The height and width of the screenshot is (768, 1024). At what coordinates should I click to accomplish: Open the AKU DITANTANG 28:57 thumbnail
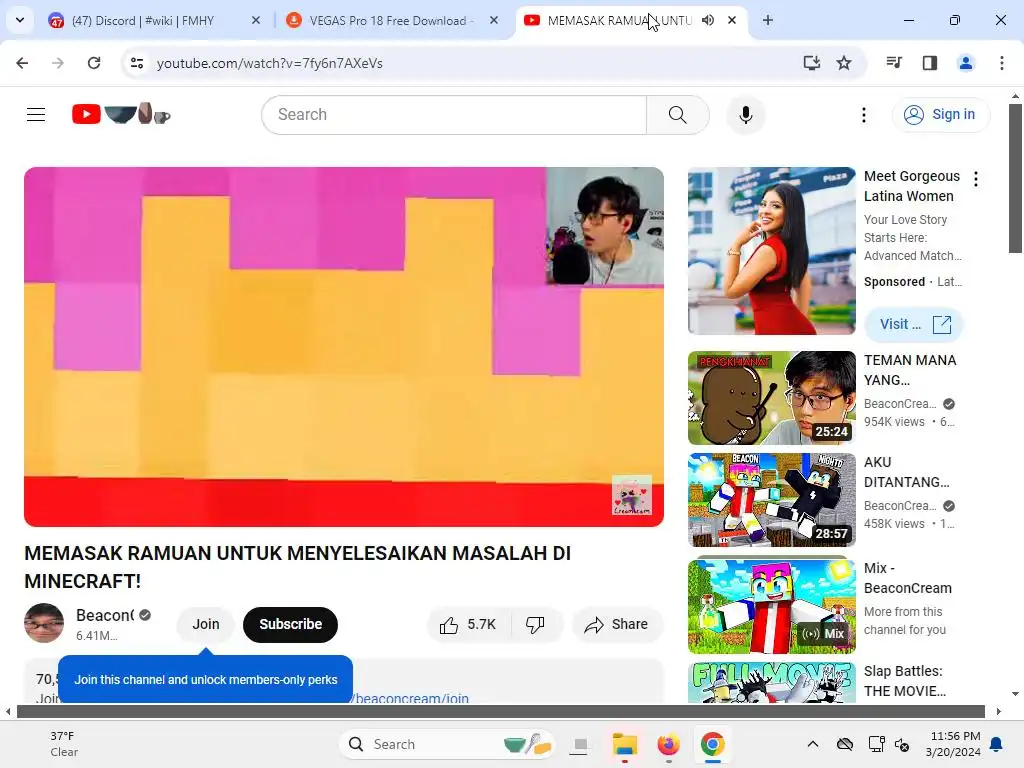click(771, 500)
